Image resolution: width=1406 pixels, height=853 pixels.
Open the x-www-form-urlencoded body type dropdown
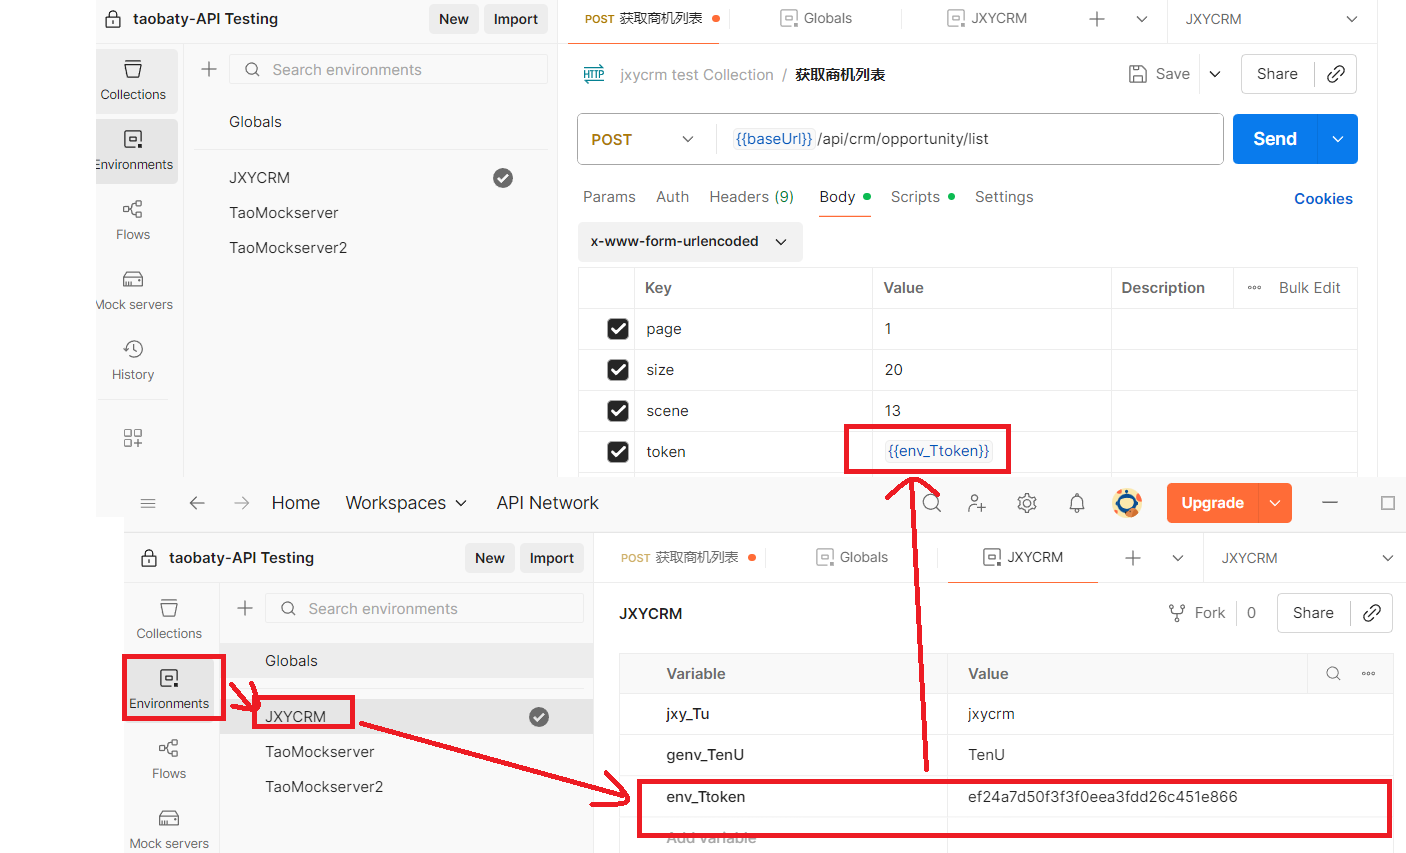[690, 241]
